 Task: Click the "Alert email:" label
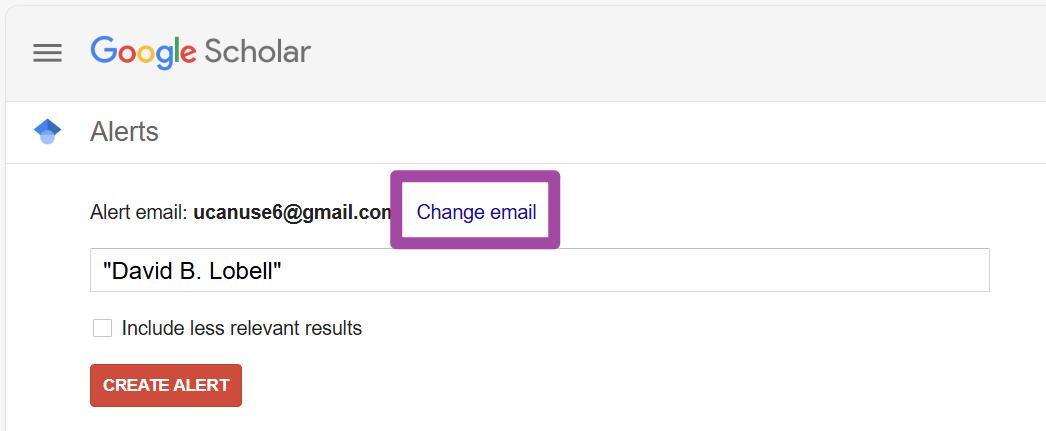pyautogui.click(x=139, y=213)
